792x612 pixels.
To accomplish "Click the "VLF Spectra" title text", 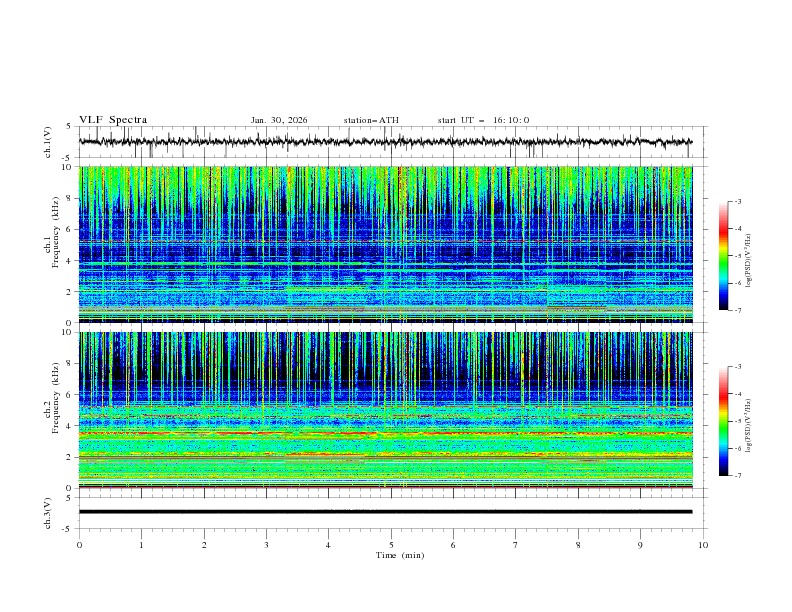I will coord(113,120).
